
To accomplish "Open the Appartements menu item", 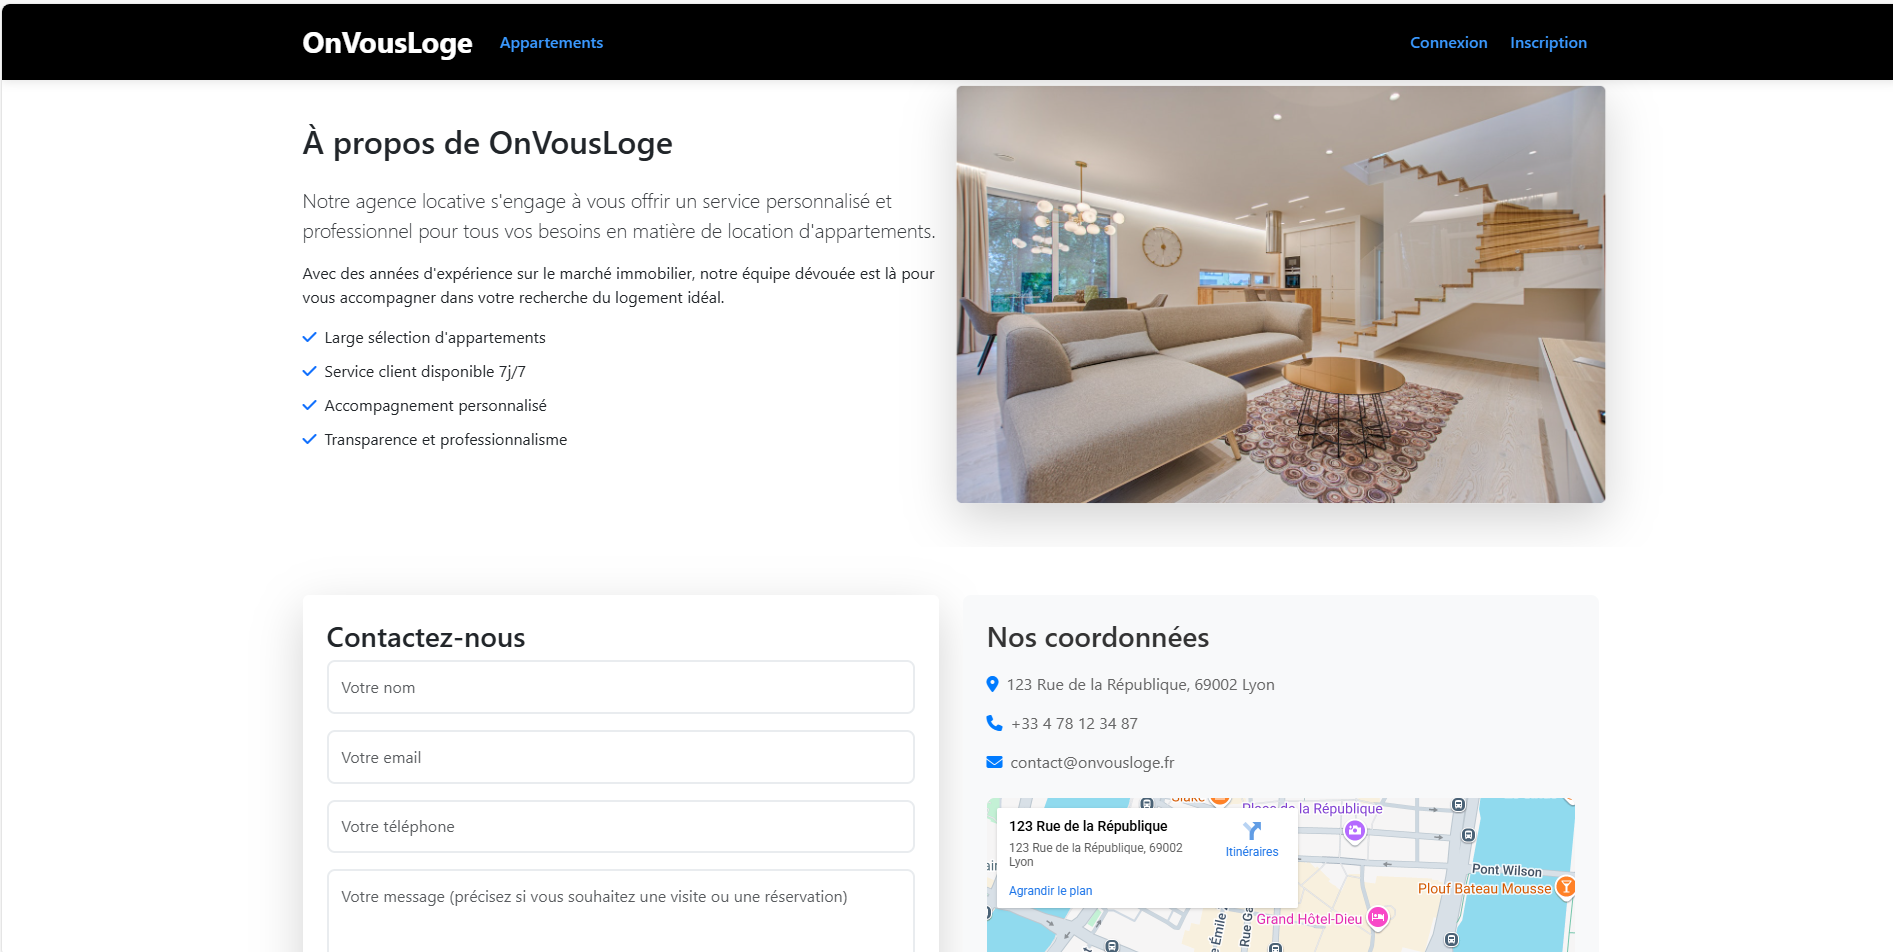I will coord(551,43).
